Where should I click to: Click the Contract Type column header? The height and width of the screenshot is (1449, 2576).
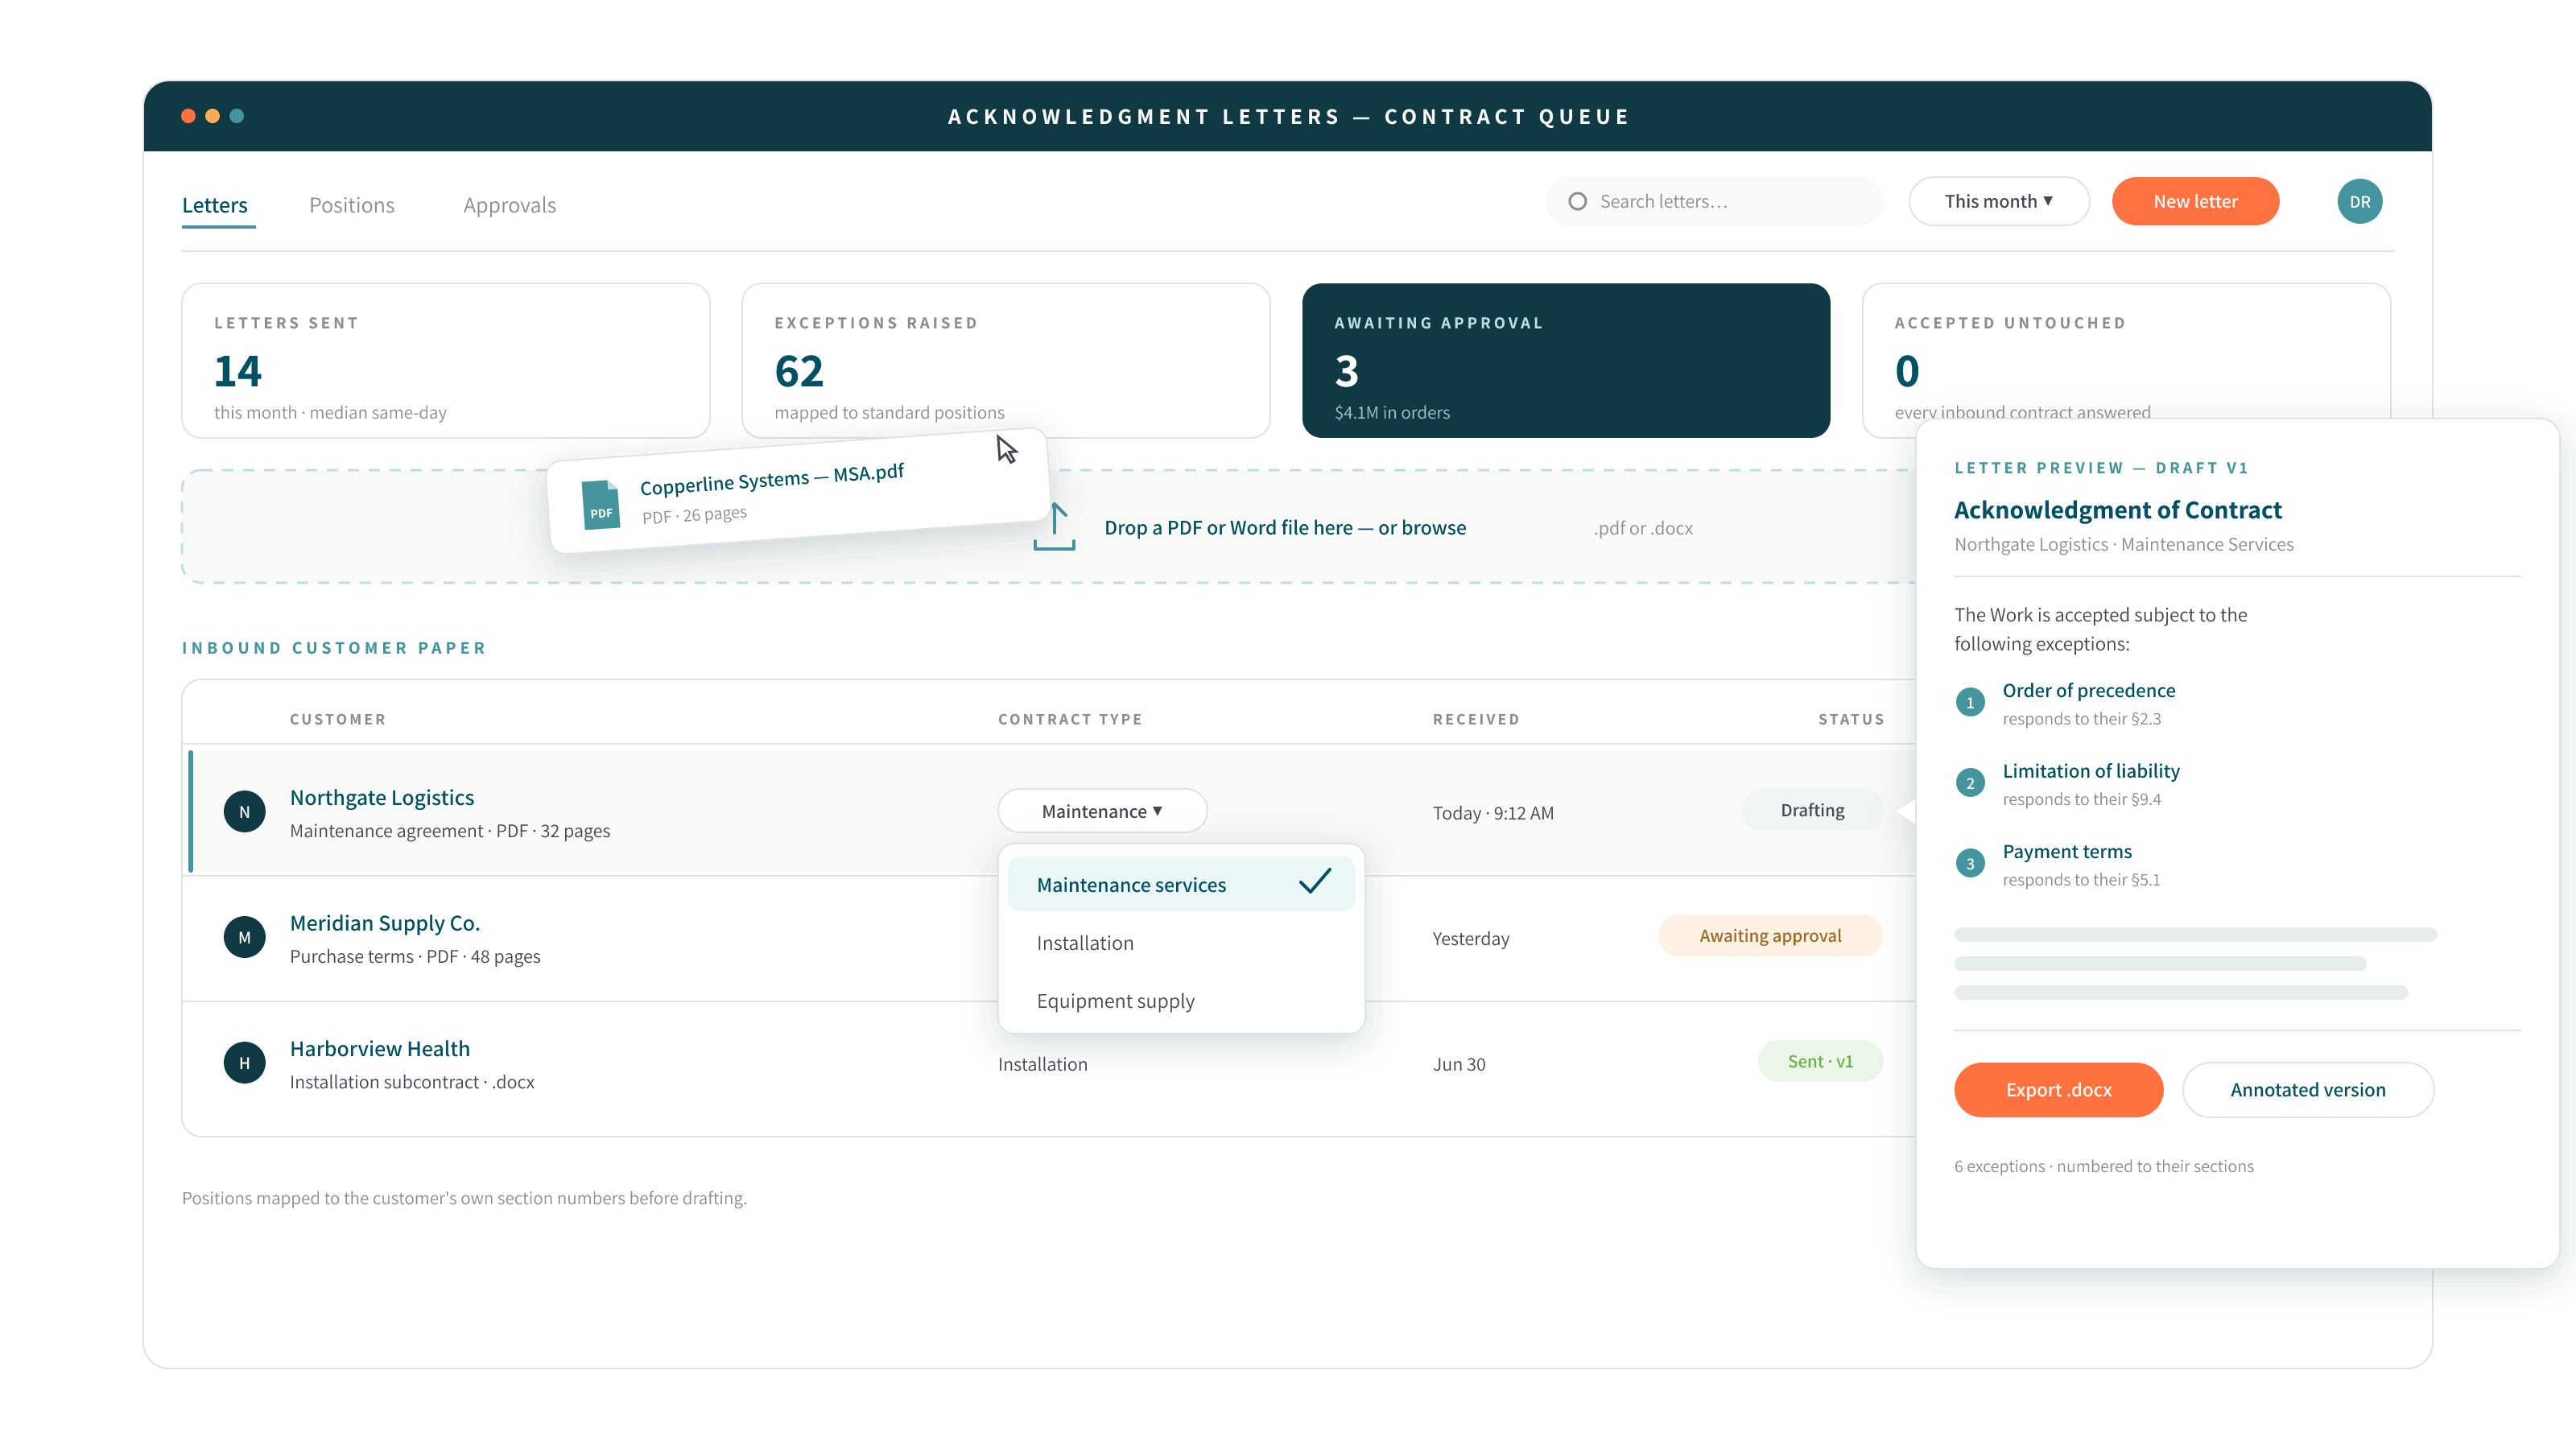1070,720
